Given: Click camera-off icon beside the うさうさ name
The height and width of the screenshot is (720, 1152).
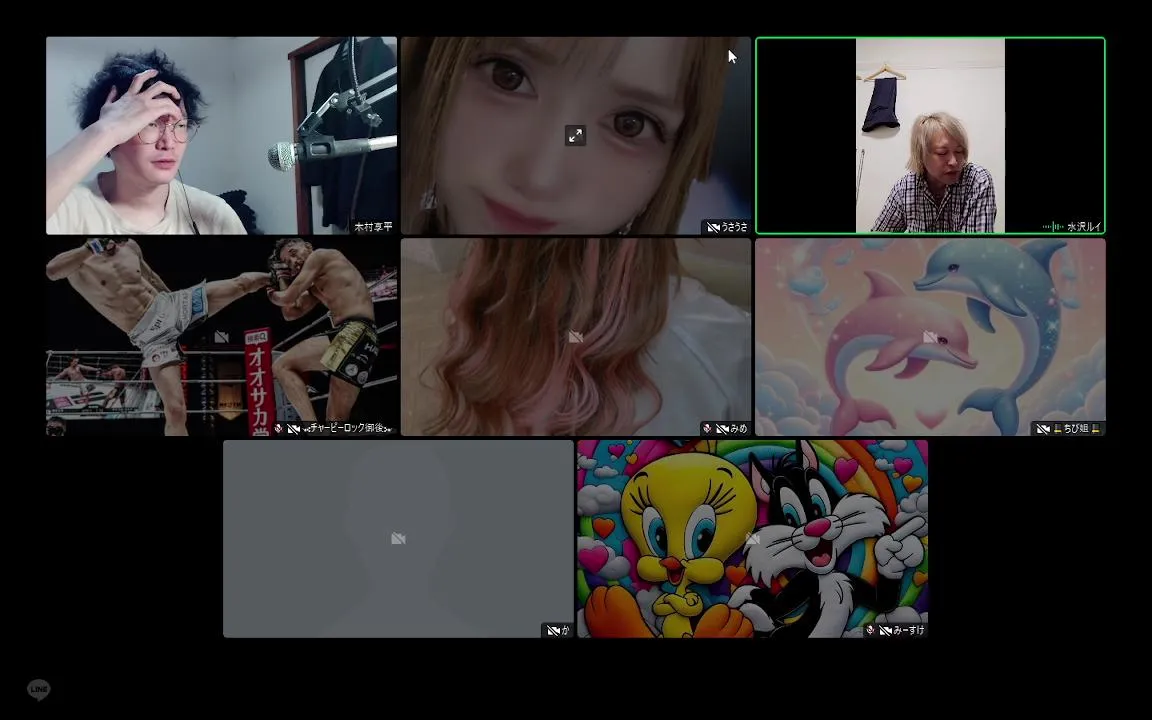Looking at the screenshot, I should [713, 227].
